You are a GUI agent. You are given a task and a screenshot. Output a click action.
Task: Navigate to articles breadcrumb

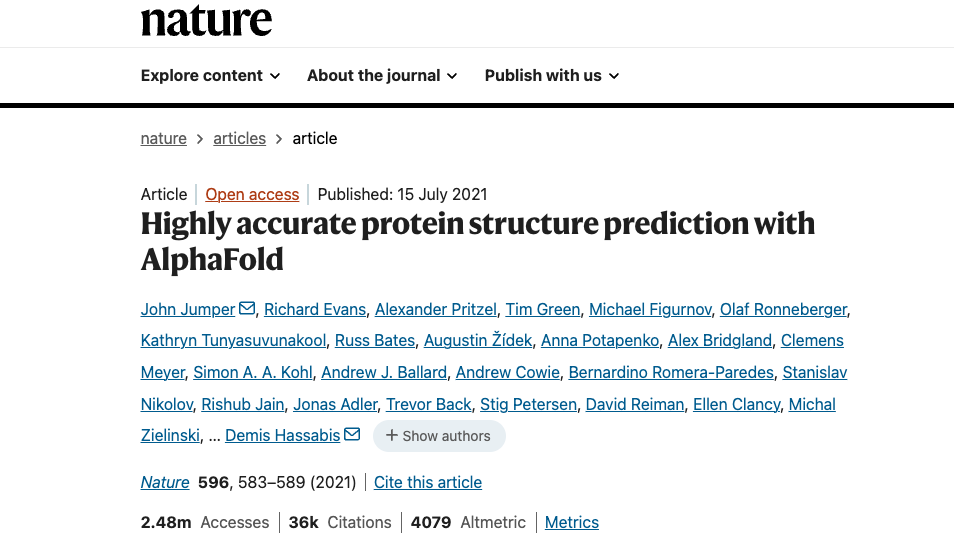240,139
